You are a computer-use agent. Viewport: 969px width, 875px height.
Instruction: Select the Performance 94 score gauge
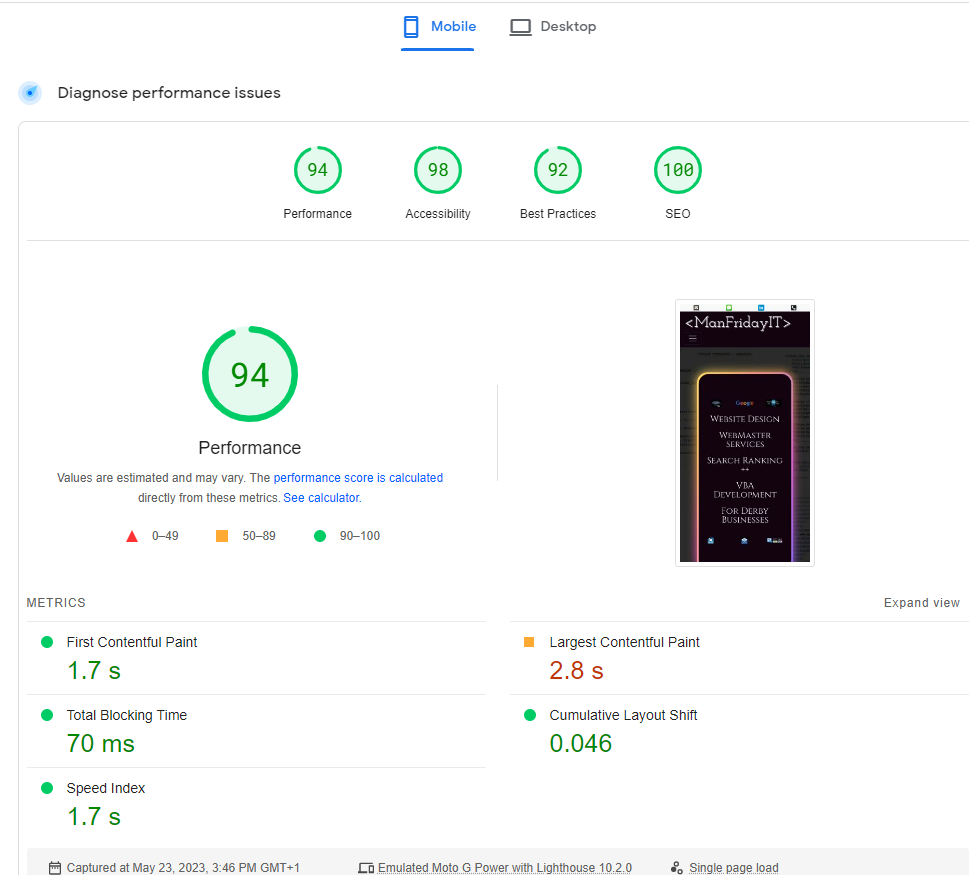tap(317, 171)
